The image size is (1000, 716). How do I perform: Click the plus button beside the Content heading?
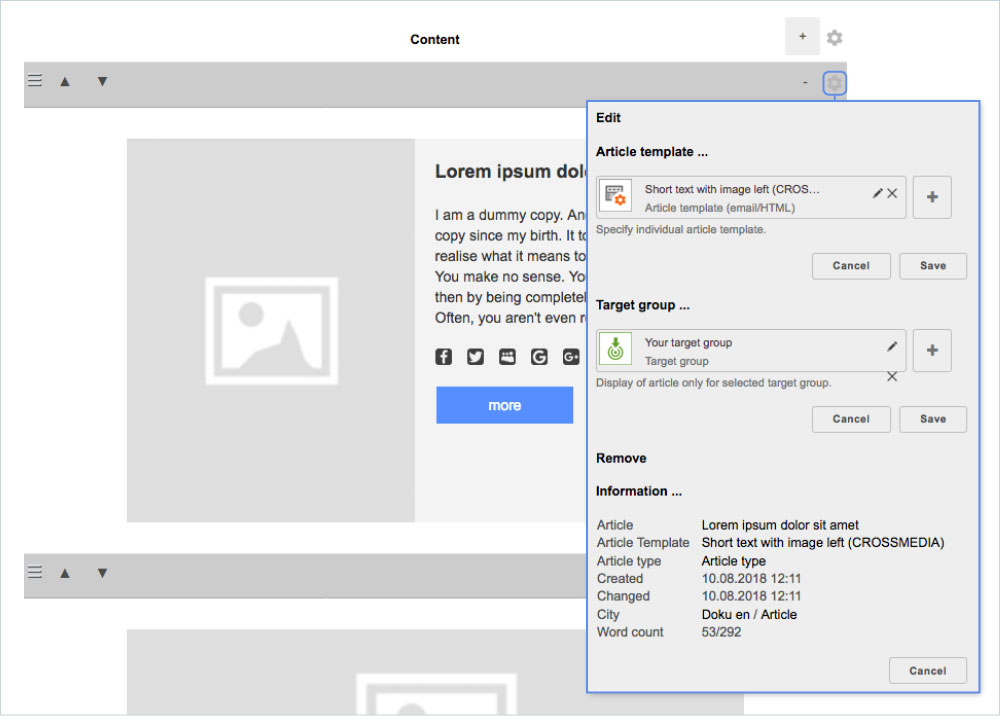click(802, 37)
